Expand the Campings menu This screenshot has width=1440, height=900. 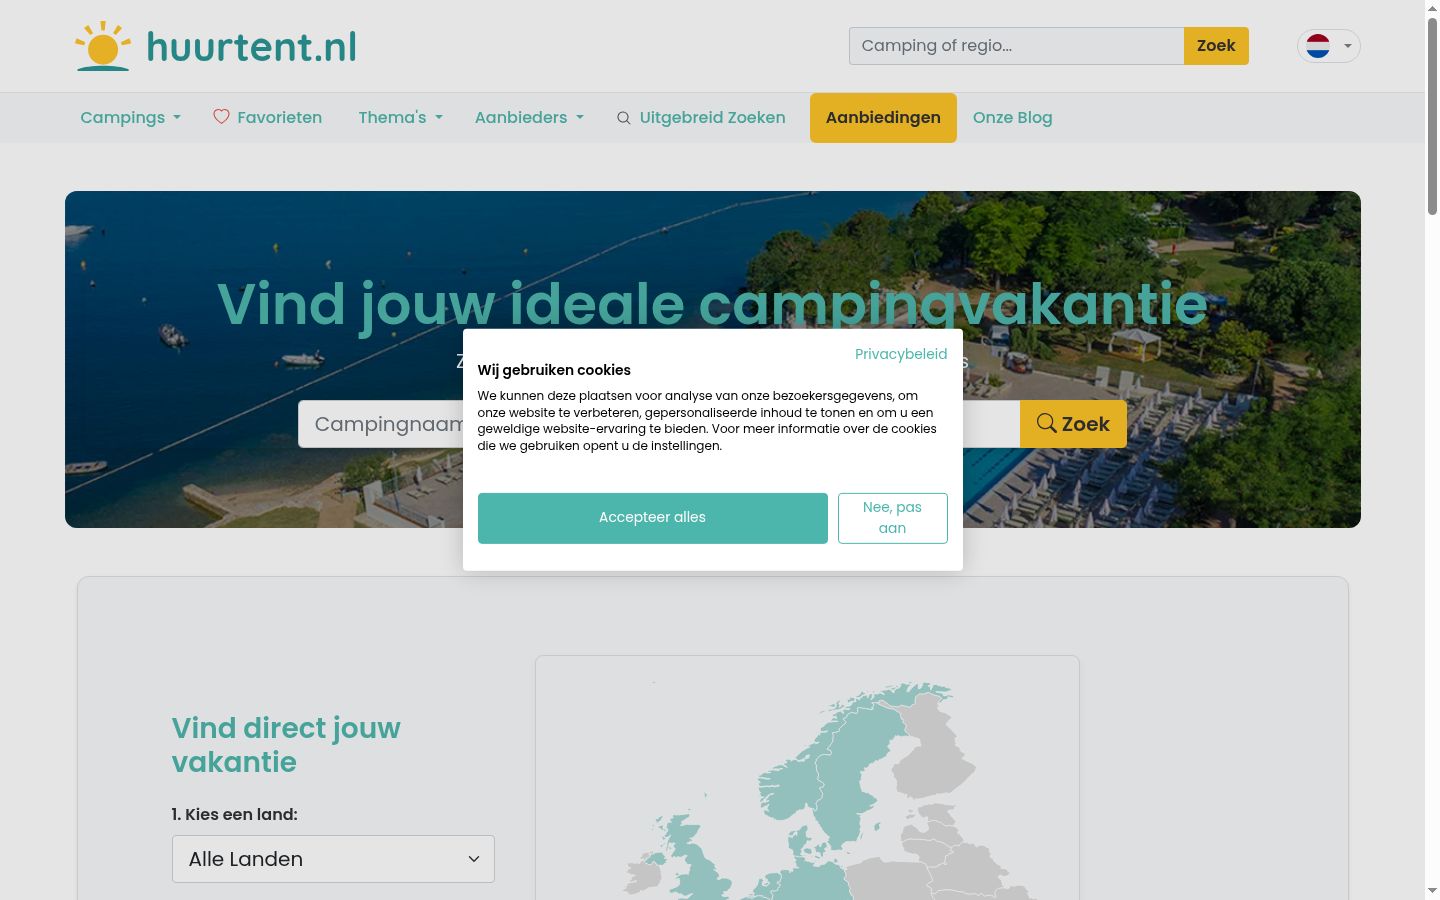[131, 118]
